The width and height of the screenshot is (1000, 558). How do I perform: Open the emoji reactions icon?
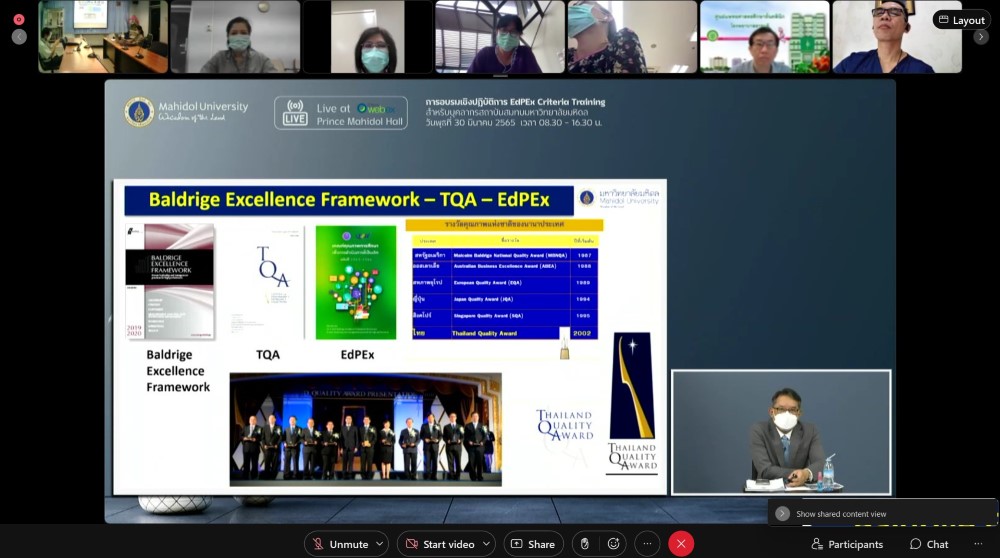click(613, 544)
